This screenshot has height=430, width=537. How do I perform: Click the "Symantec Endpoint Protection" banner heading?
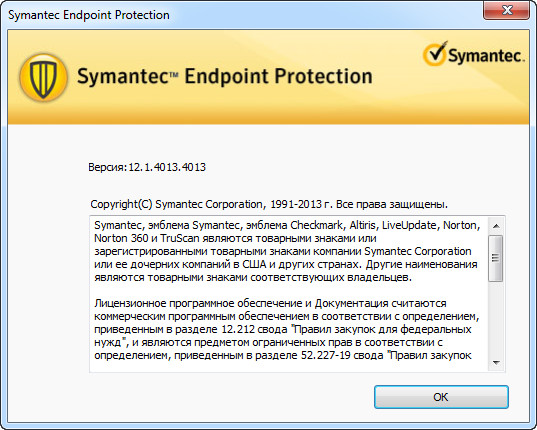[x=225, y=76]
